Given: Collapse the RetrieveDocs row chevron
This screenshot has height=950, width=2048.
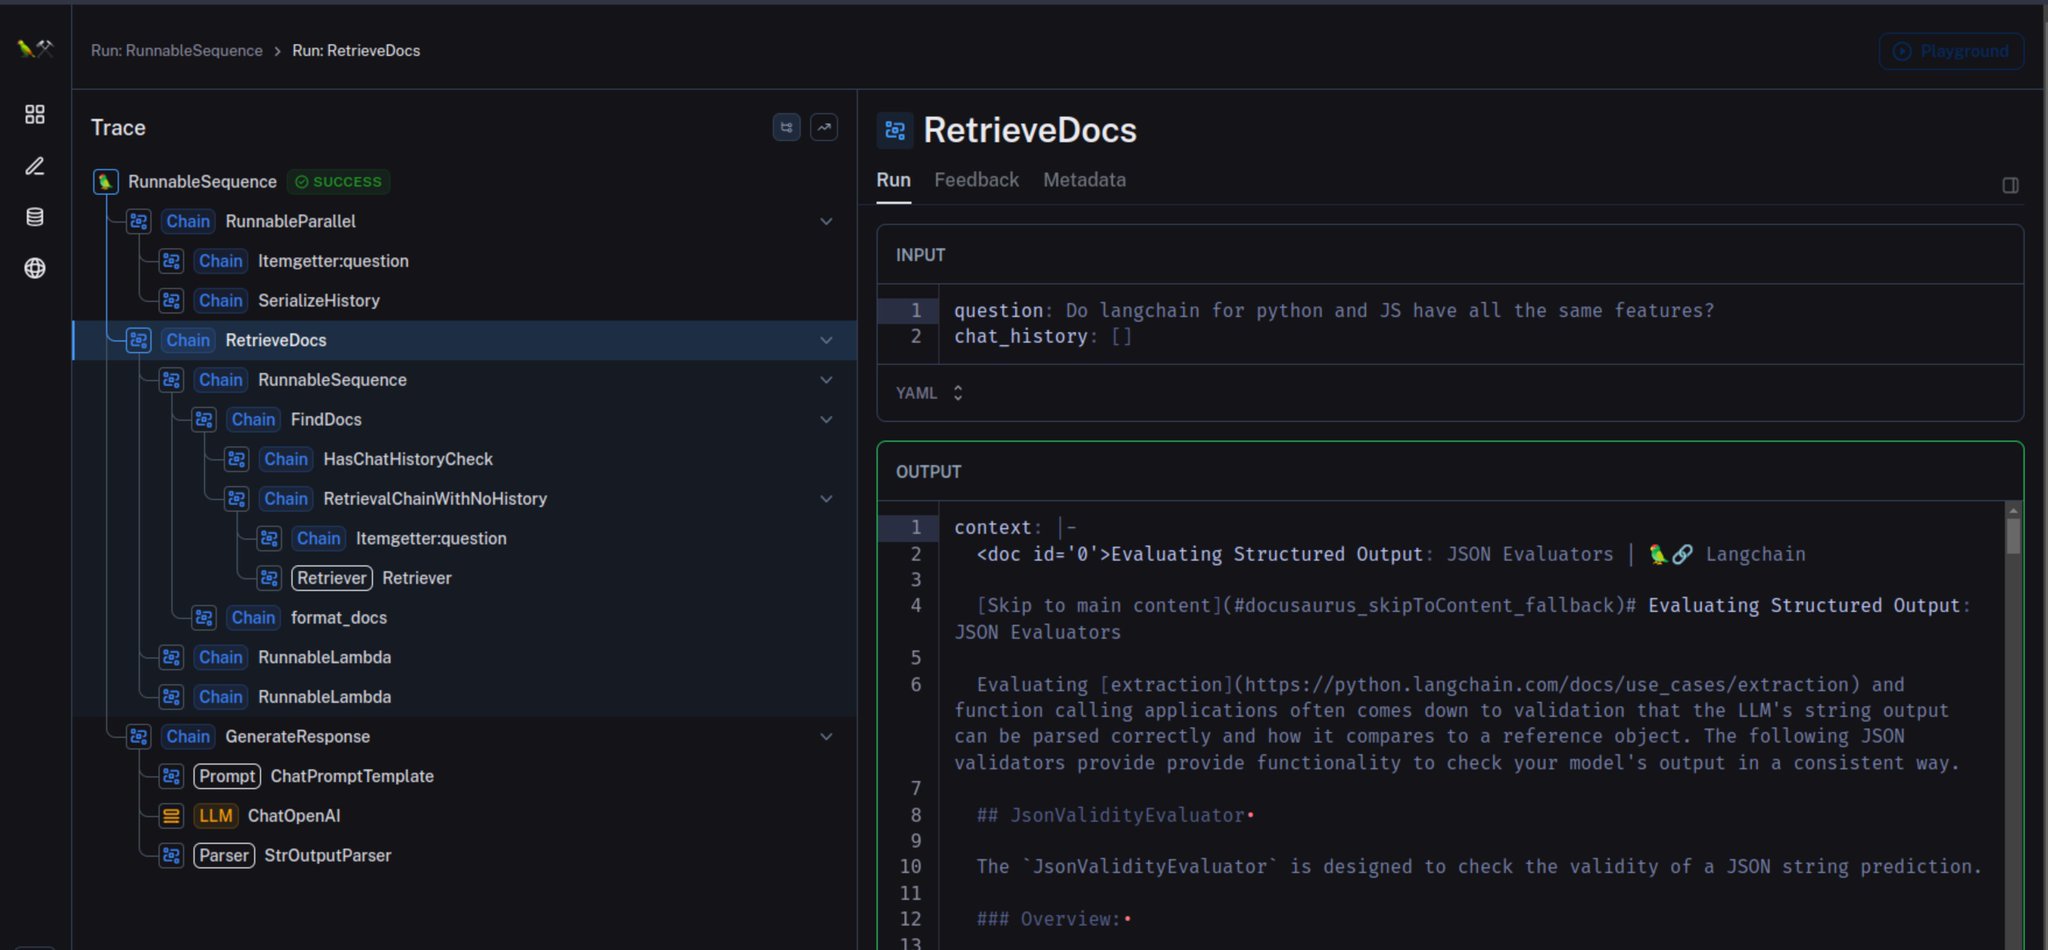Looking at the screenshot, I should pos(826,340).
